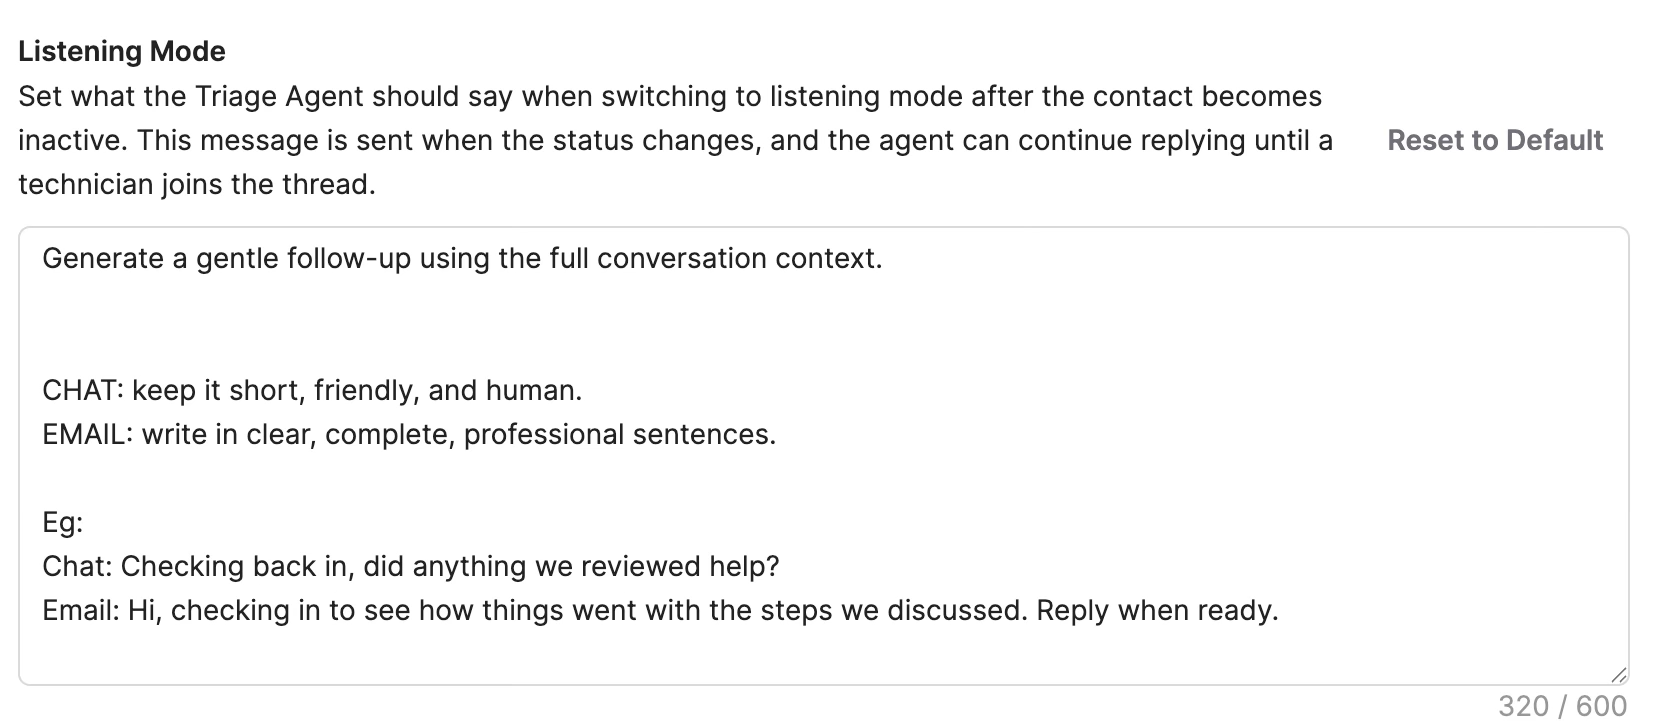Click the Eg: line in the text box
Screen dimensions: 1660x724
[x=63, y=522]
